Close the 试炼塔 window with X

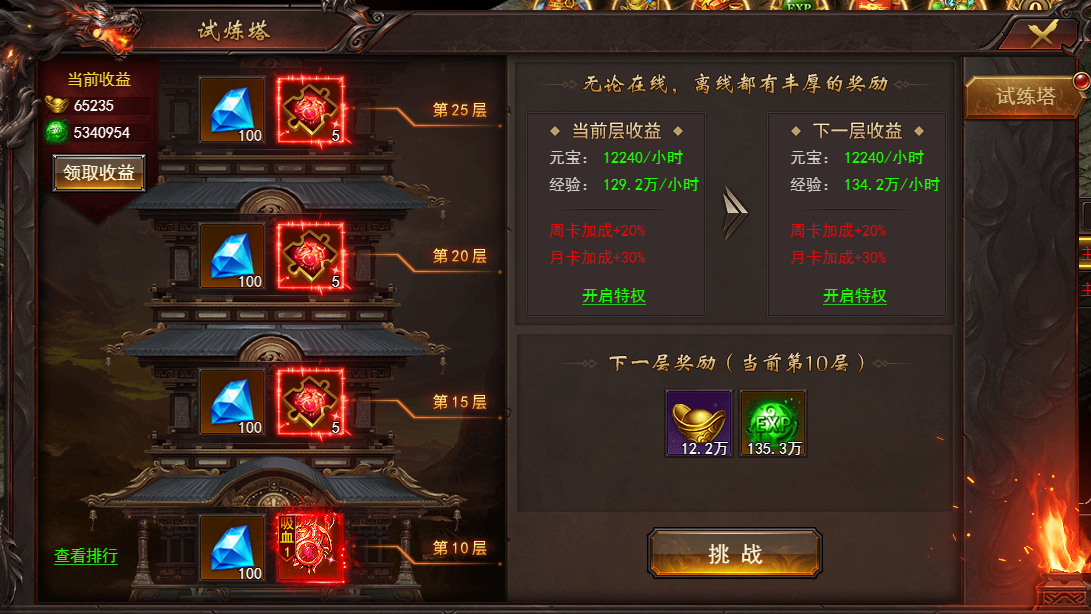(1042, 33)
